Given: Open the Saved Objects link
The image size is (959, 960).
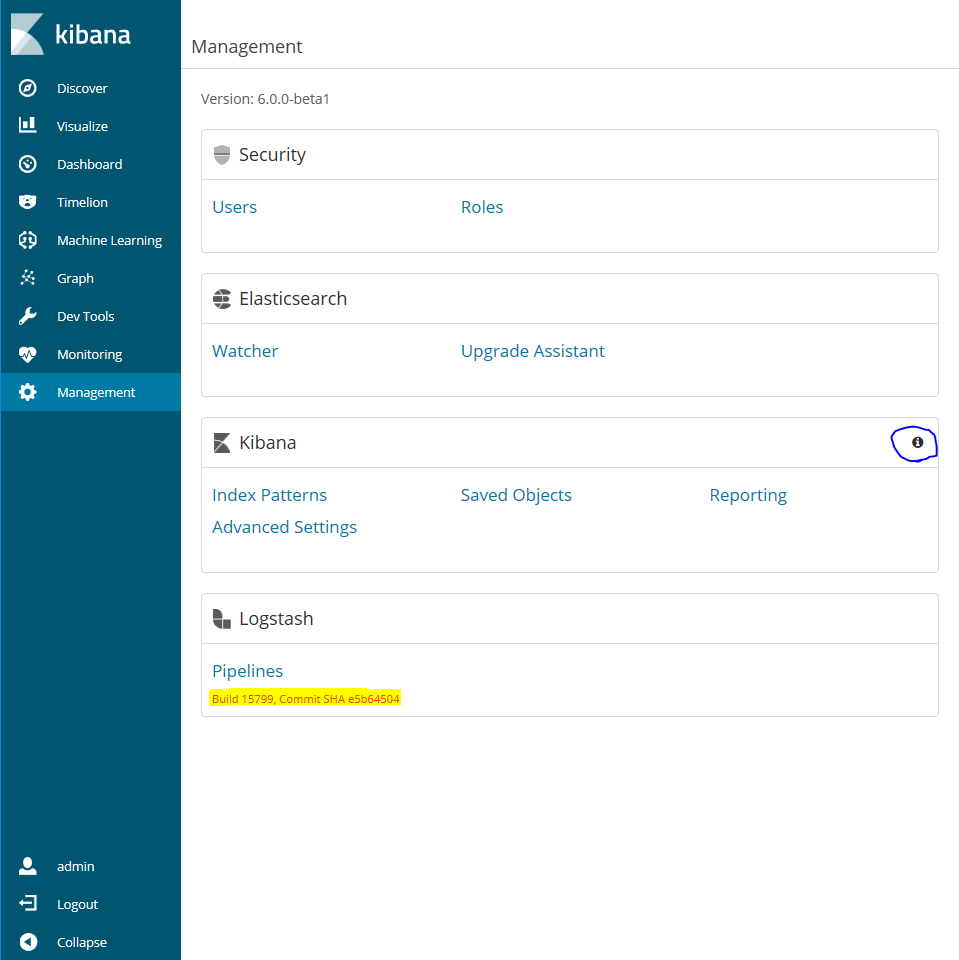Looking at the screenshot, I should [x=516, y=495].
